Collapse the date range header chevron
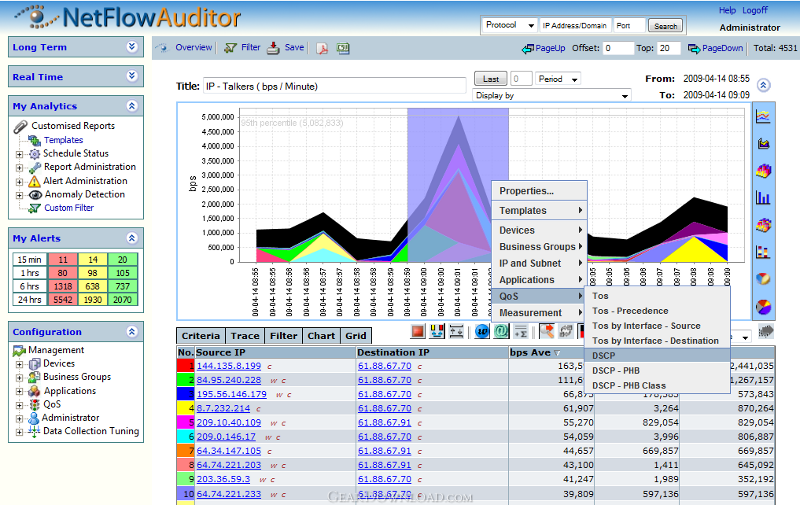Image resolution: width=800 pixels, height=505 pixels. tap(763, 85)
